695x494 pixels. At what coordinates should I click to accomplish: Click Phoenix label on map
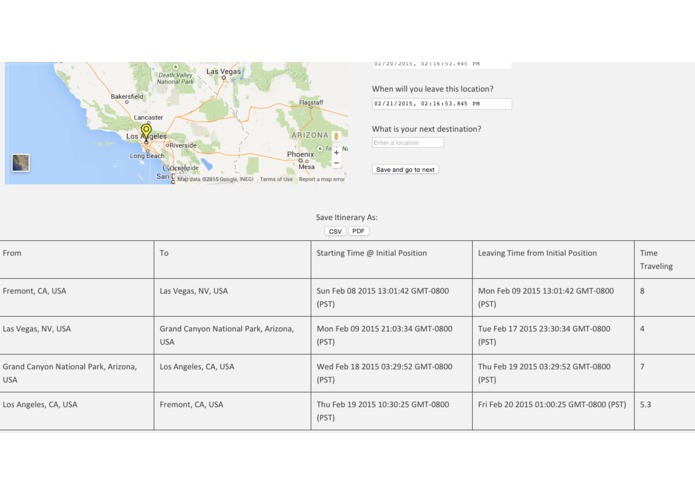click(300, 154)
